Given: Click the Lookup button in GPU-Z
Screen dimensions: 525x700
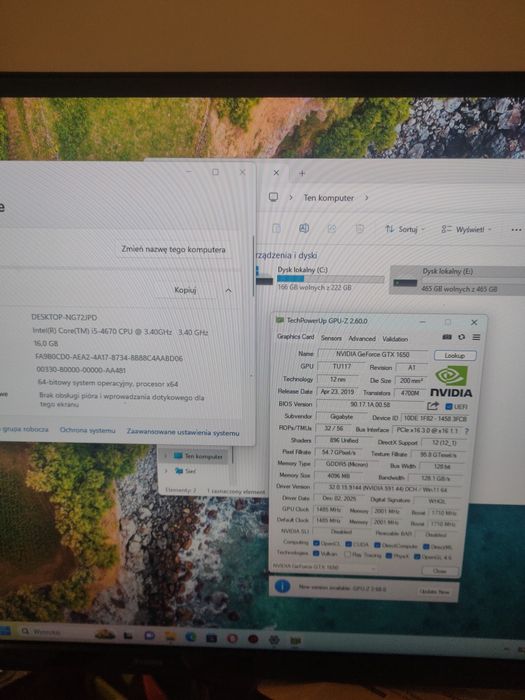Looking at the screenshot, I should tap(455, 355).
